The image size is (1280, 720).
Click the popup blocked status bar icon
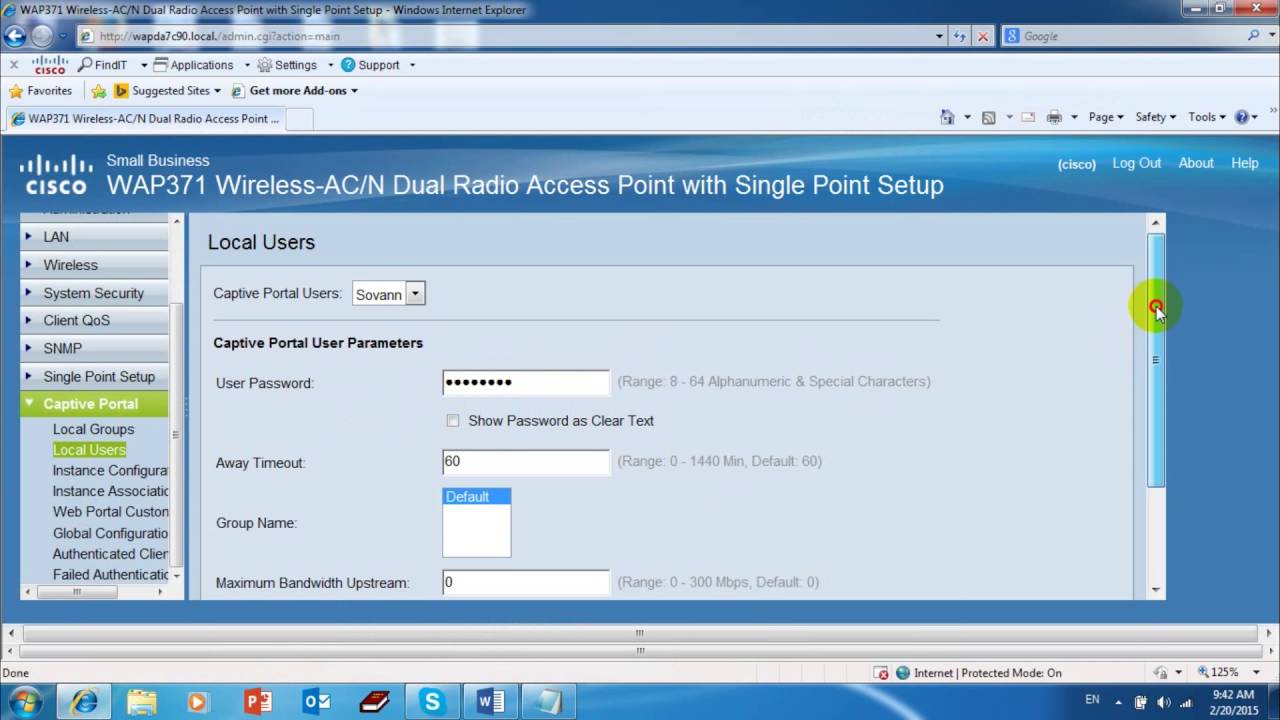click(x=880, y=673)
